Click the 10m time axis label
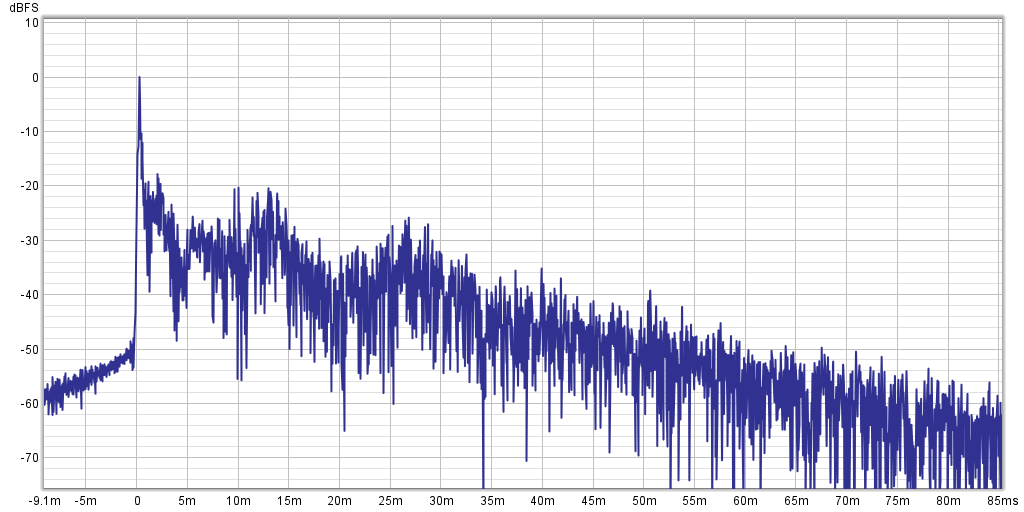Image resolution: width=1024 pixels, height=512 pixels. [238, 502]
